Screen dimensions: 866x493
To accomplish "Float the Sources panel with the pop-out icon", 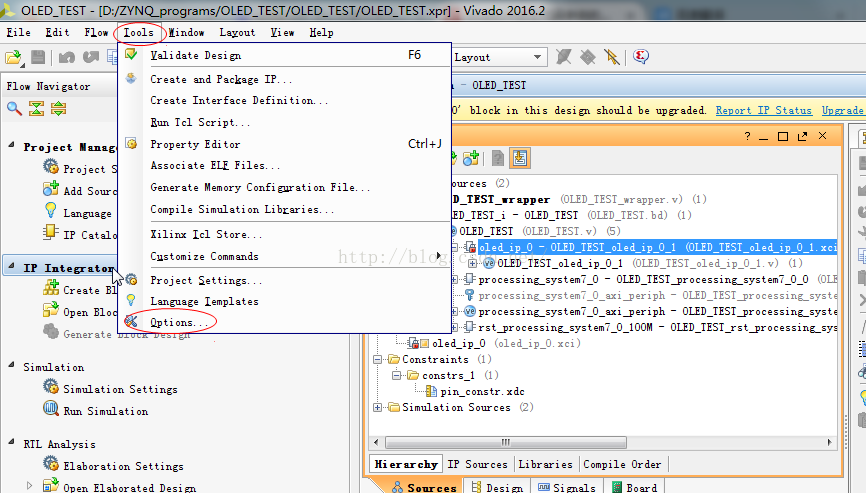I will click(x=802, y=136).
